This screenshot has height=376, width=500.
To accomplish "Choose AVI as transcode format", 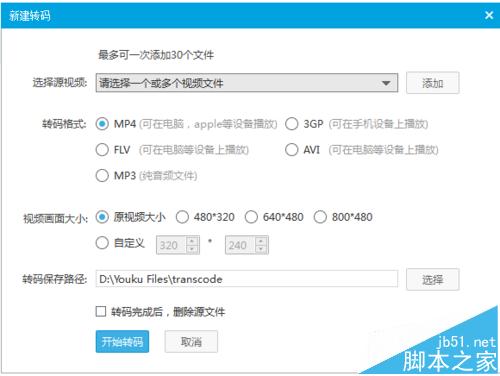I will click(x=292, y=150).
